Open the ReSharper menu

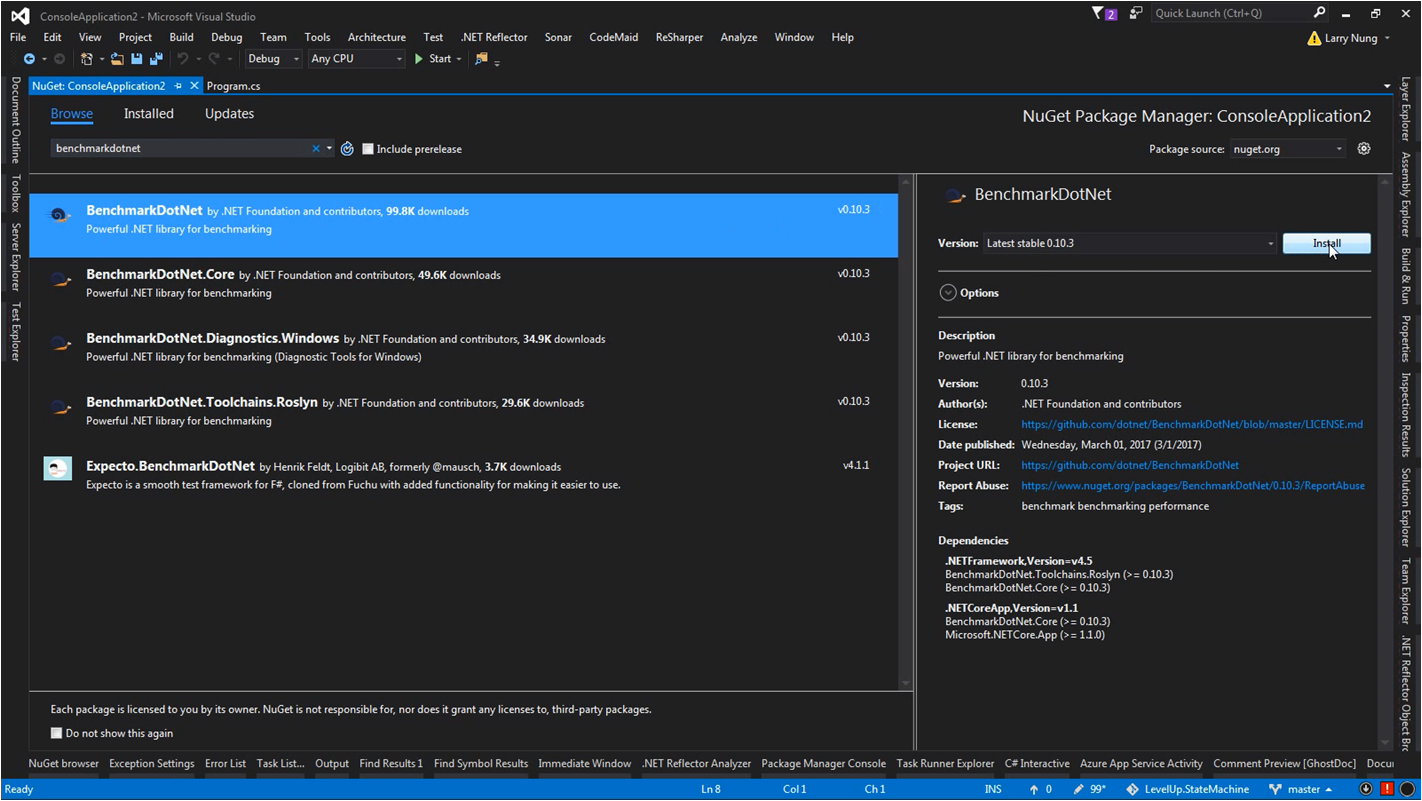679,37
